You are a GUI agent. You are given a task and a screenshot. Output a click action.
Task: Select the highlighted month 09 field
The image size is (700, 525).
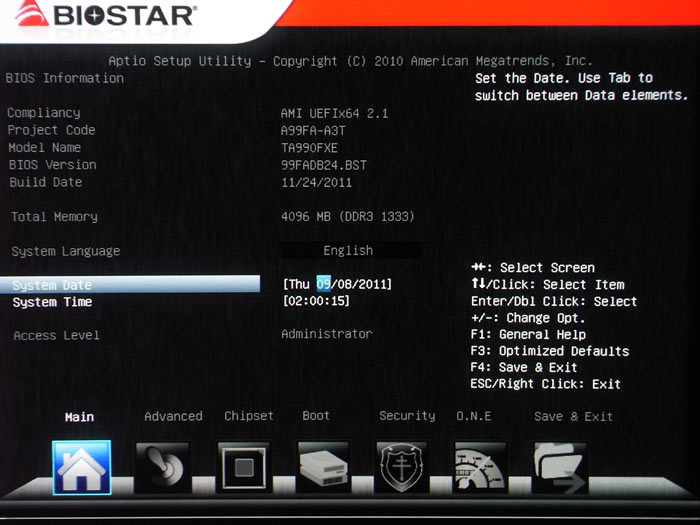point(324,284)
